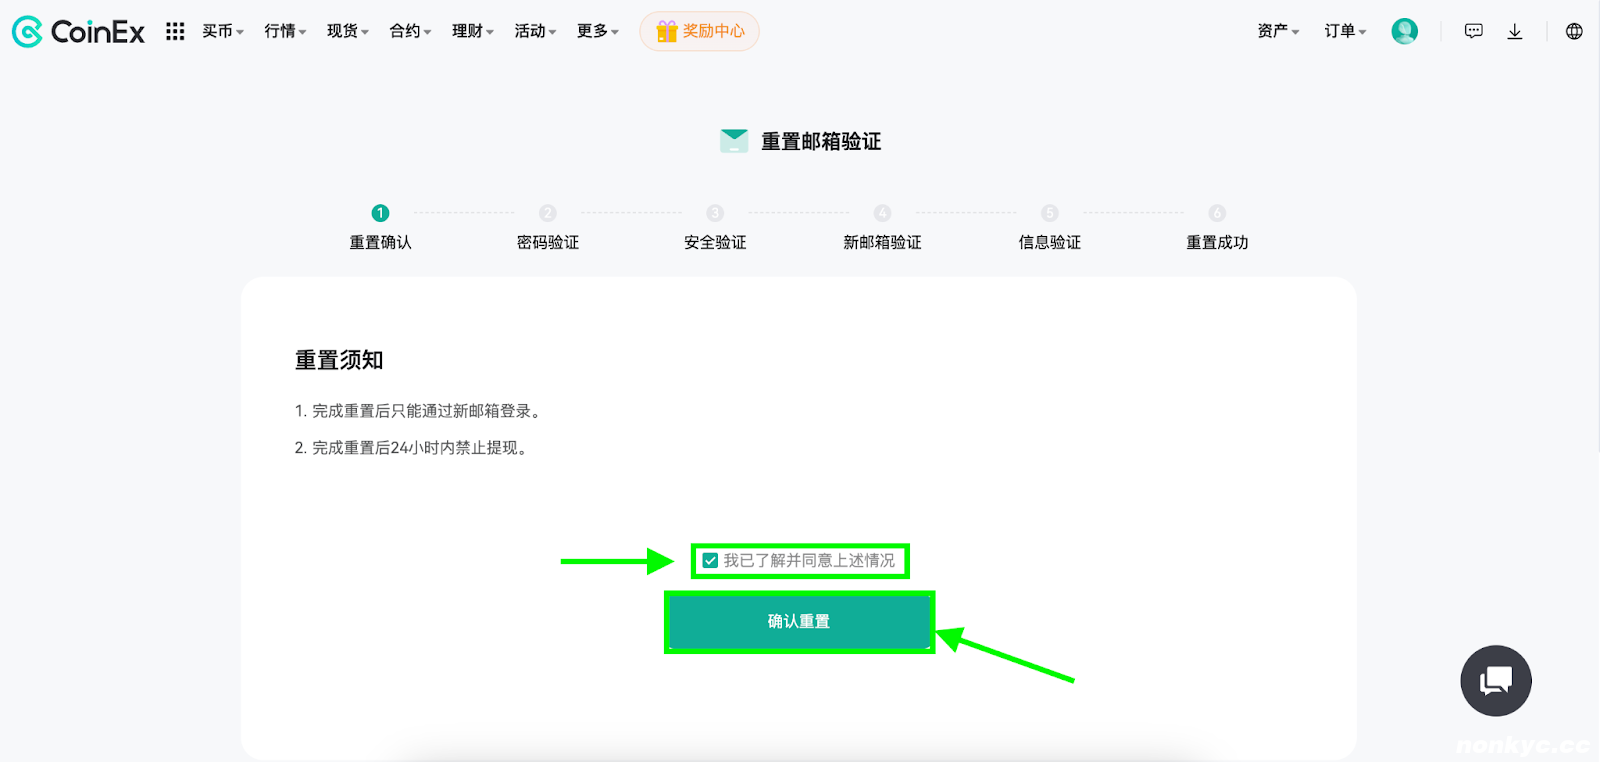1600x762 pixels.
Task: Open the live chat support bubble
Action: click(1495, 681)
